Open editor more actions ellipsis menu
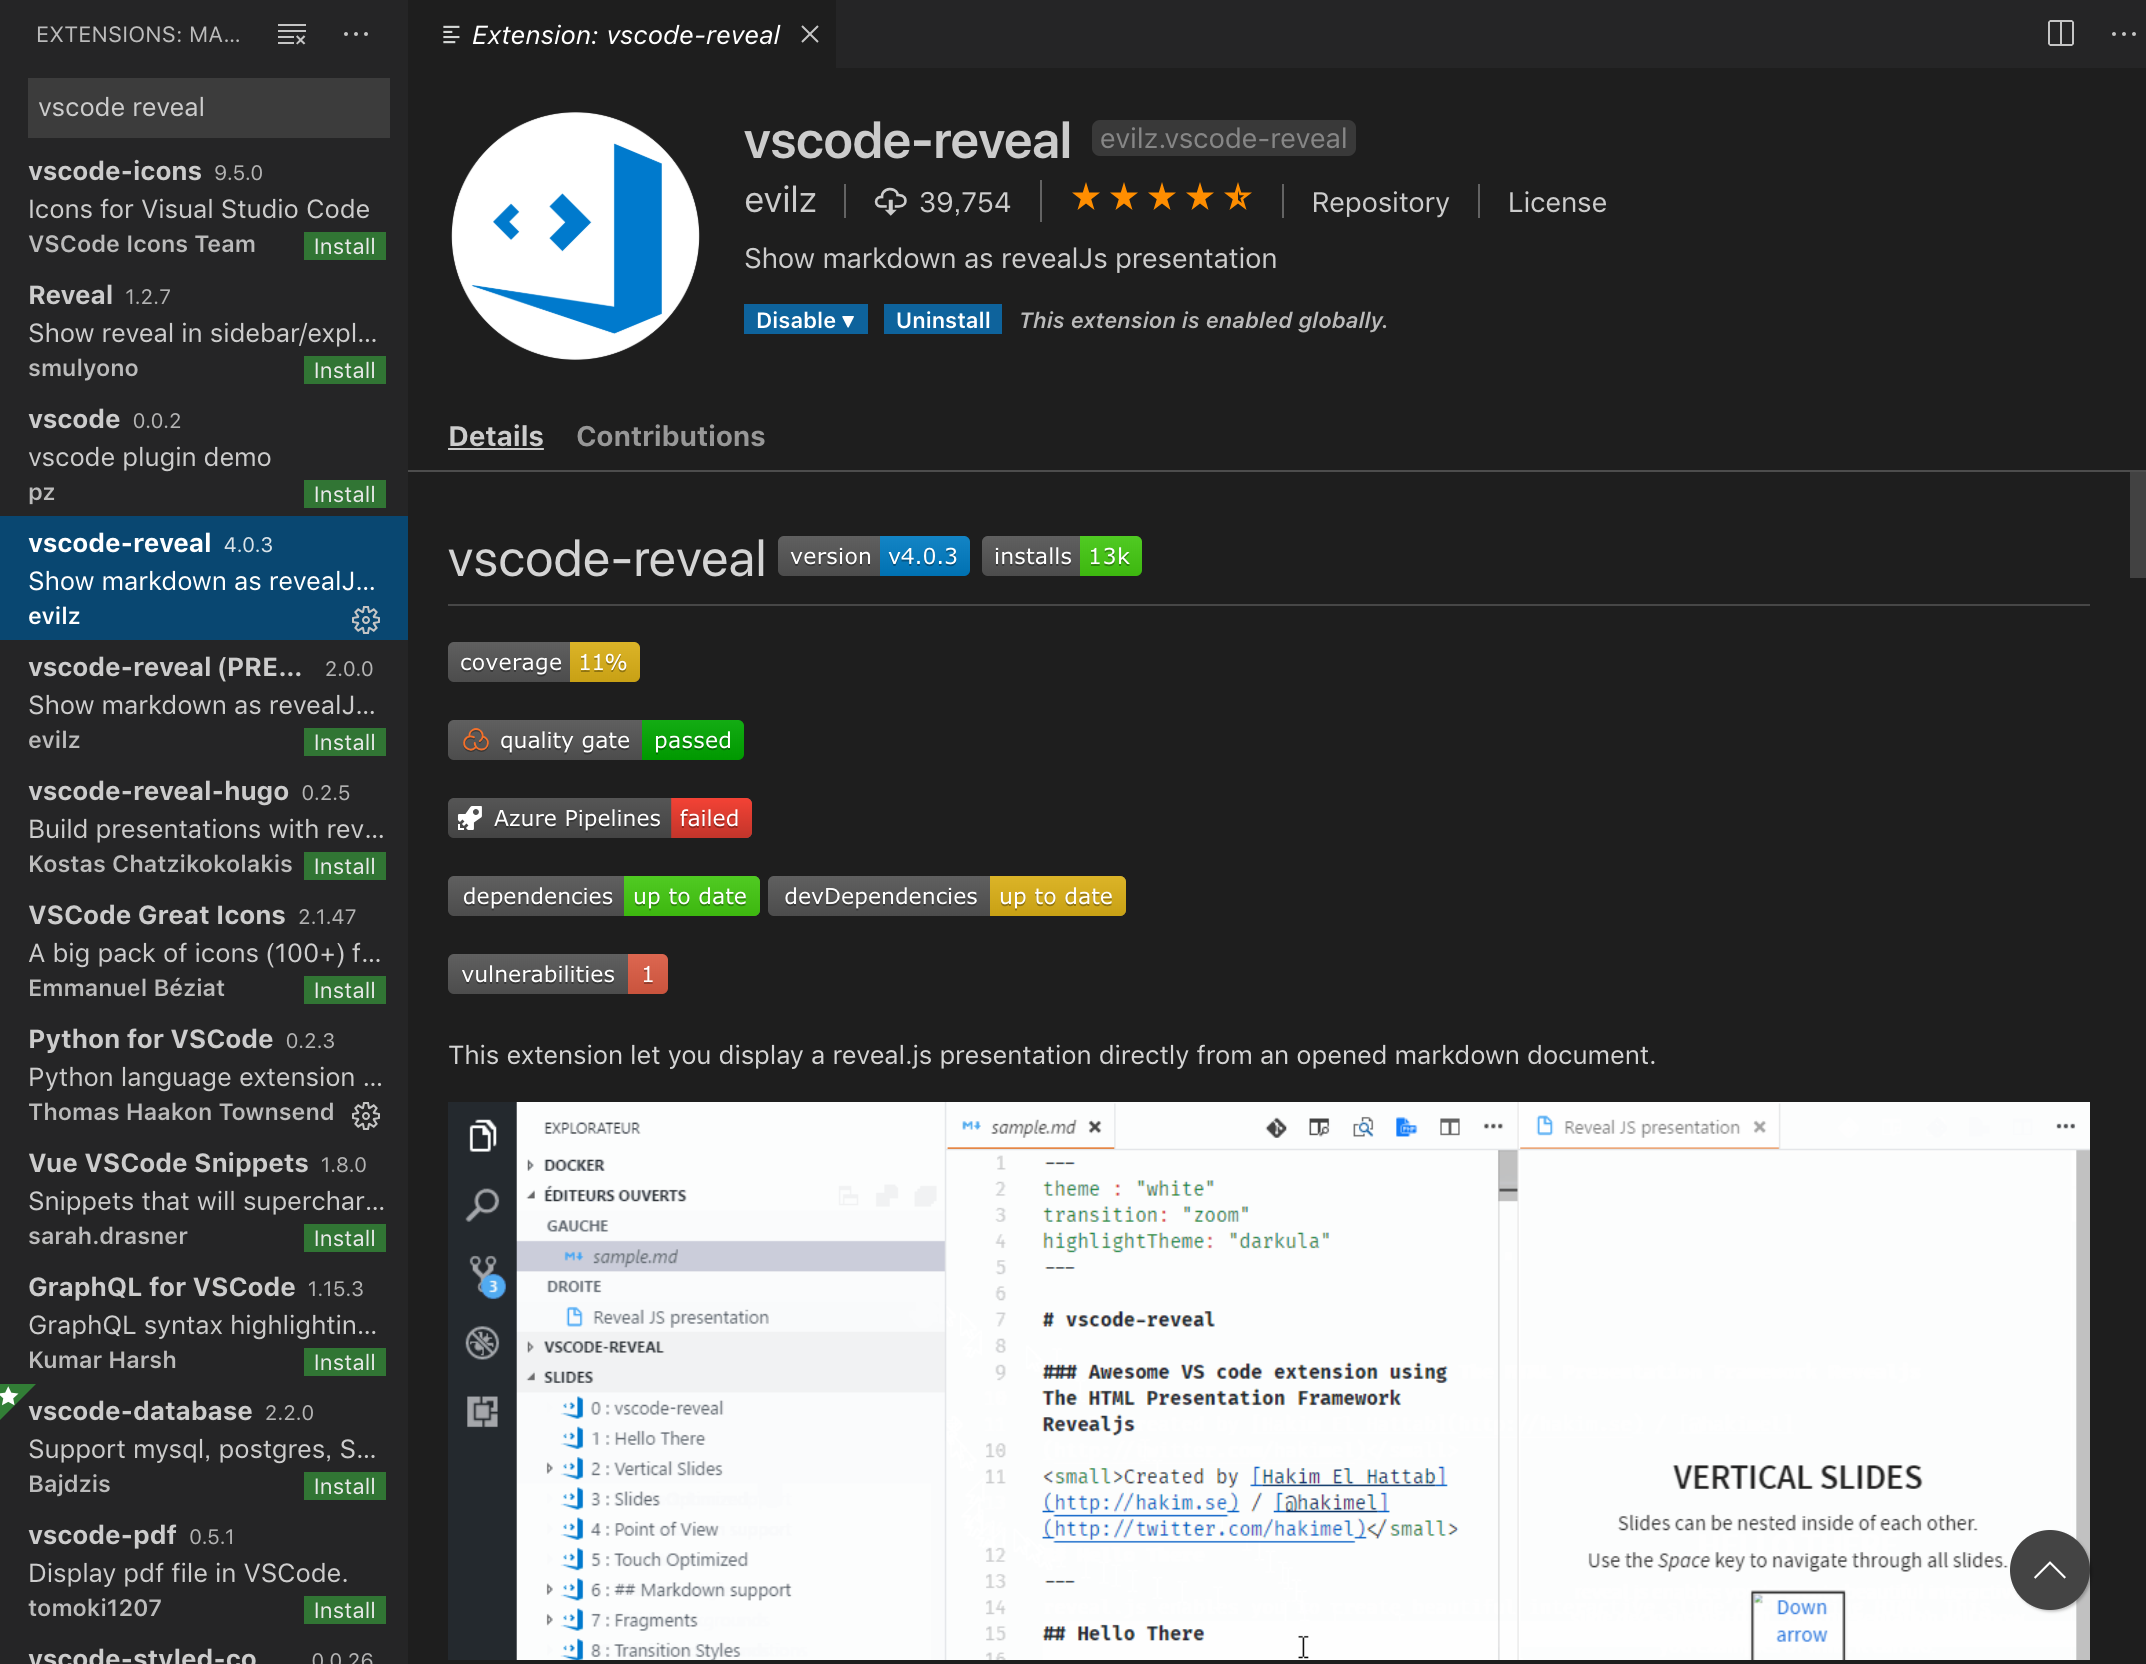This screenshot has width=2146, height=1664. coord(2123,34)
